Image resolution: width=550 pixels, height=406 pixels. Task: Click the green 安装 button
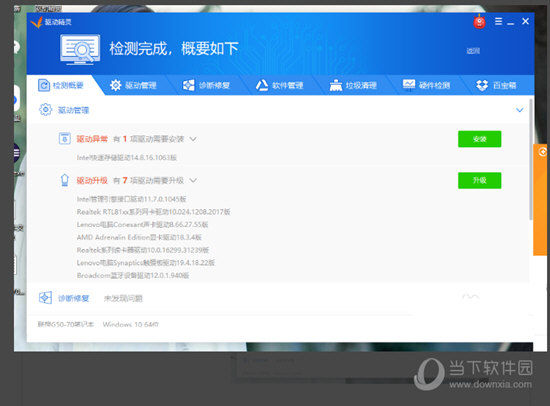click(x=479, y=139)
